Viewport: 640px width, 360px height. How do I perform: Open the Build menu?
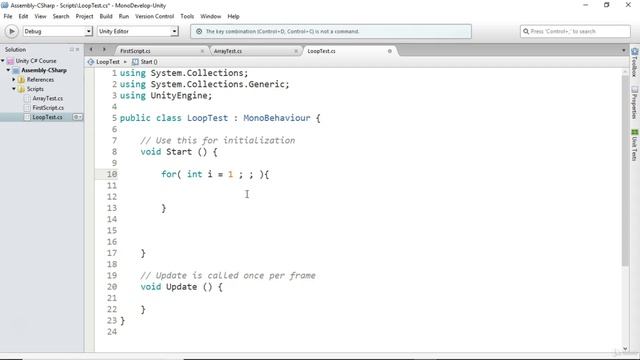[106, 16]
